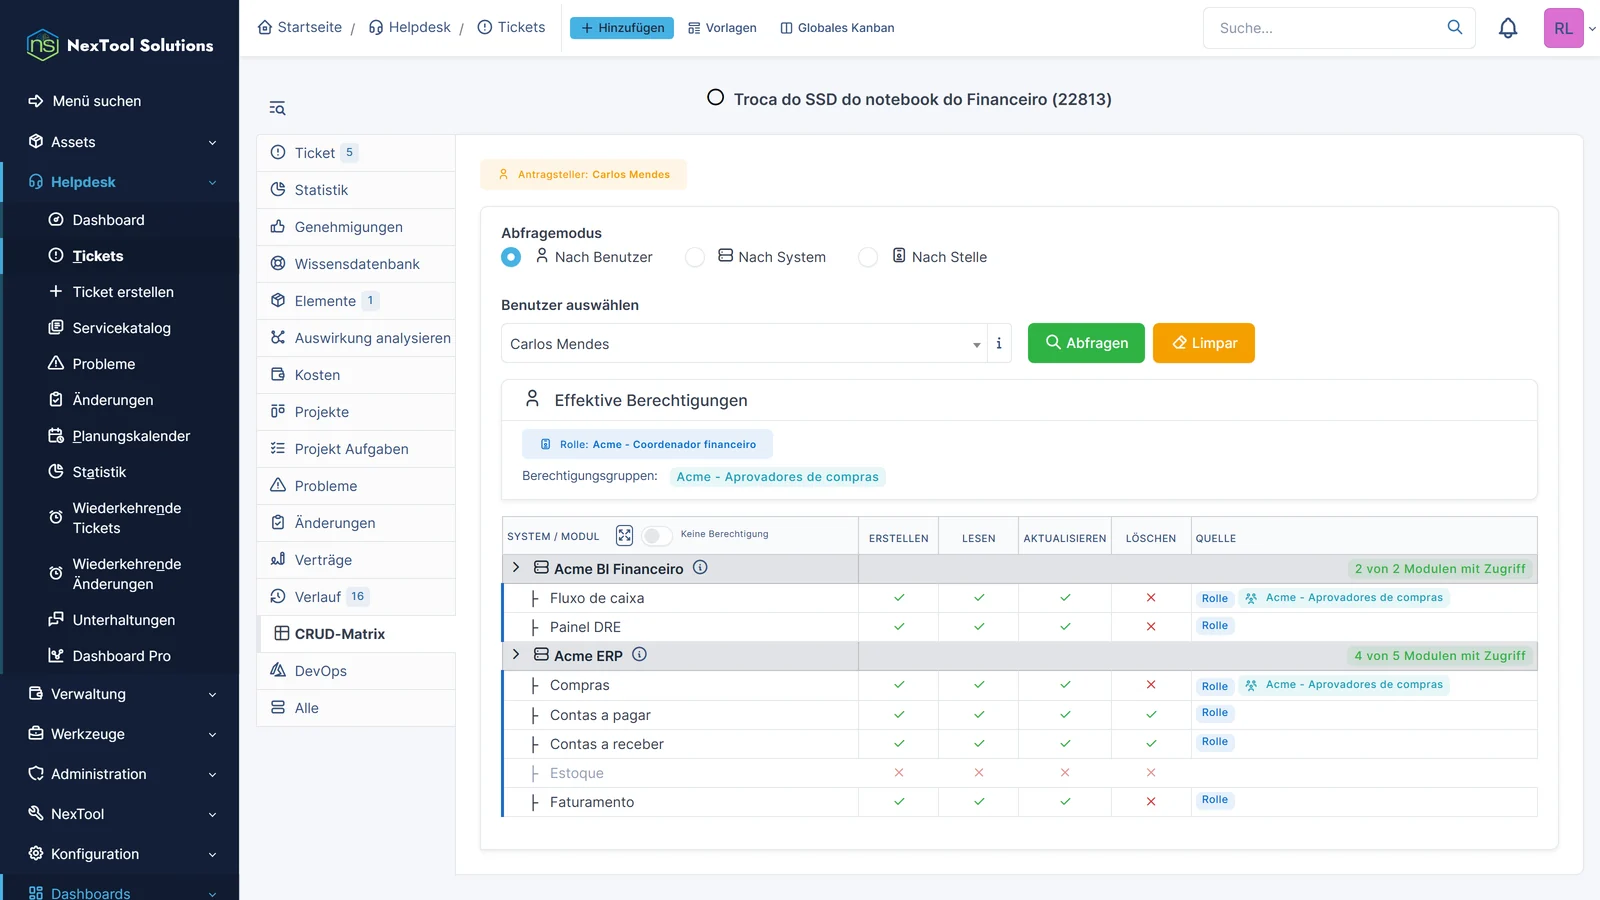1600x900 pixels.
Task: Click the info icon beside Acme BI Financeiro
Action: pyautogui.click(x=700, y=567)
